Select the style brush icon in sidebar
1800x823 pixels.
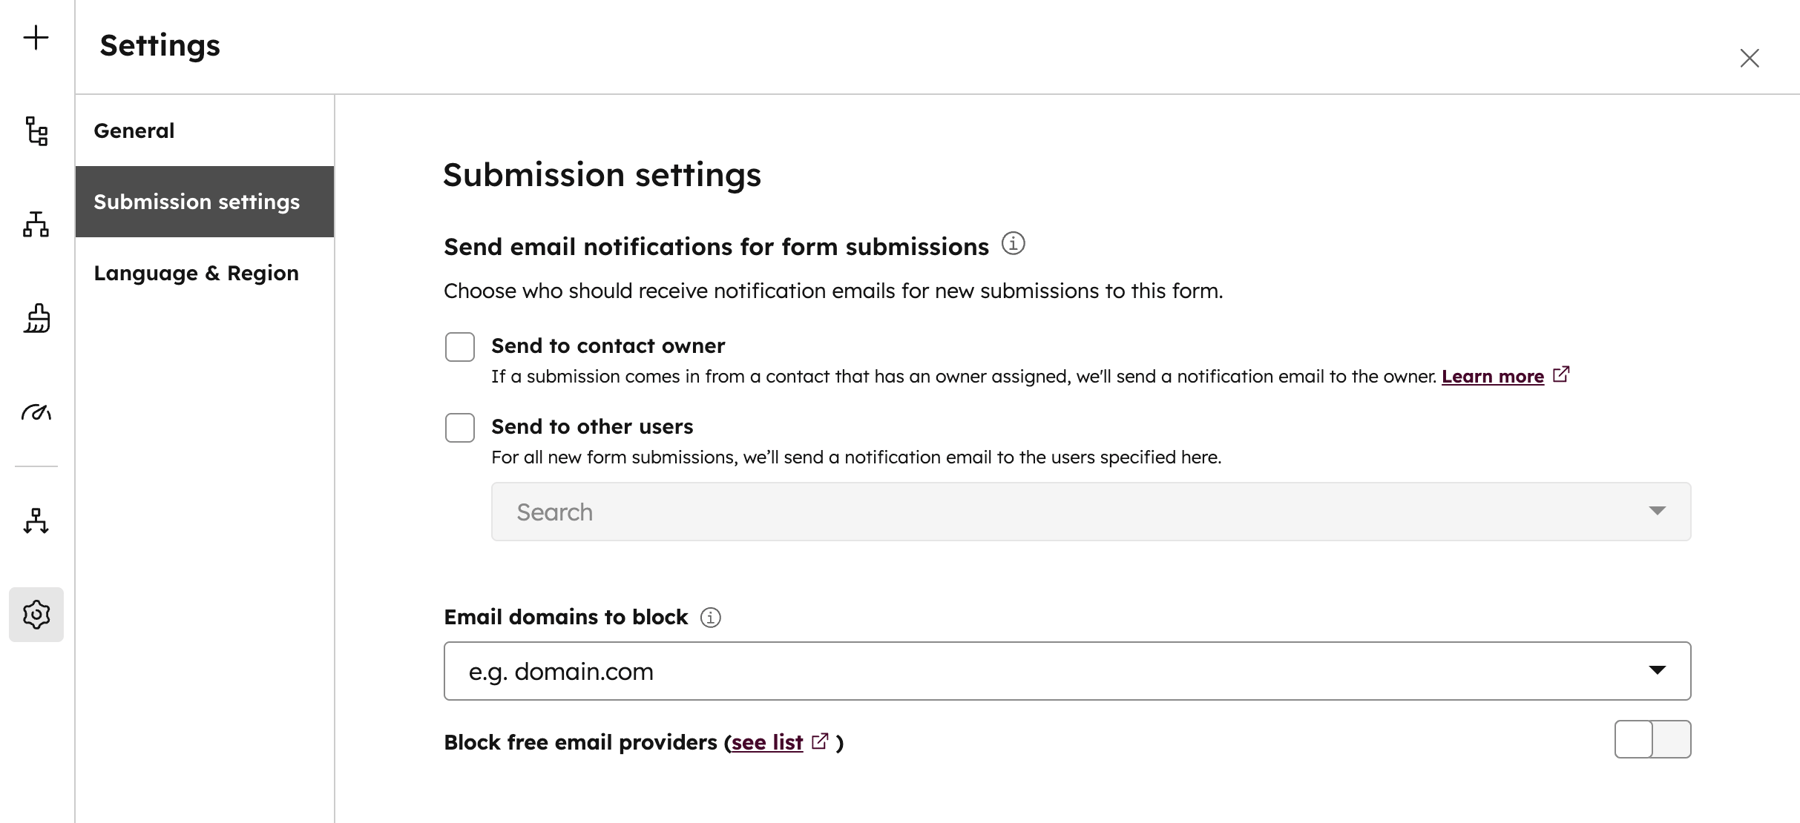(36, 319)
